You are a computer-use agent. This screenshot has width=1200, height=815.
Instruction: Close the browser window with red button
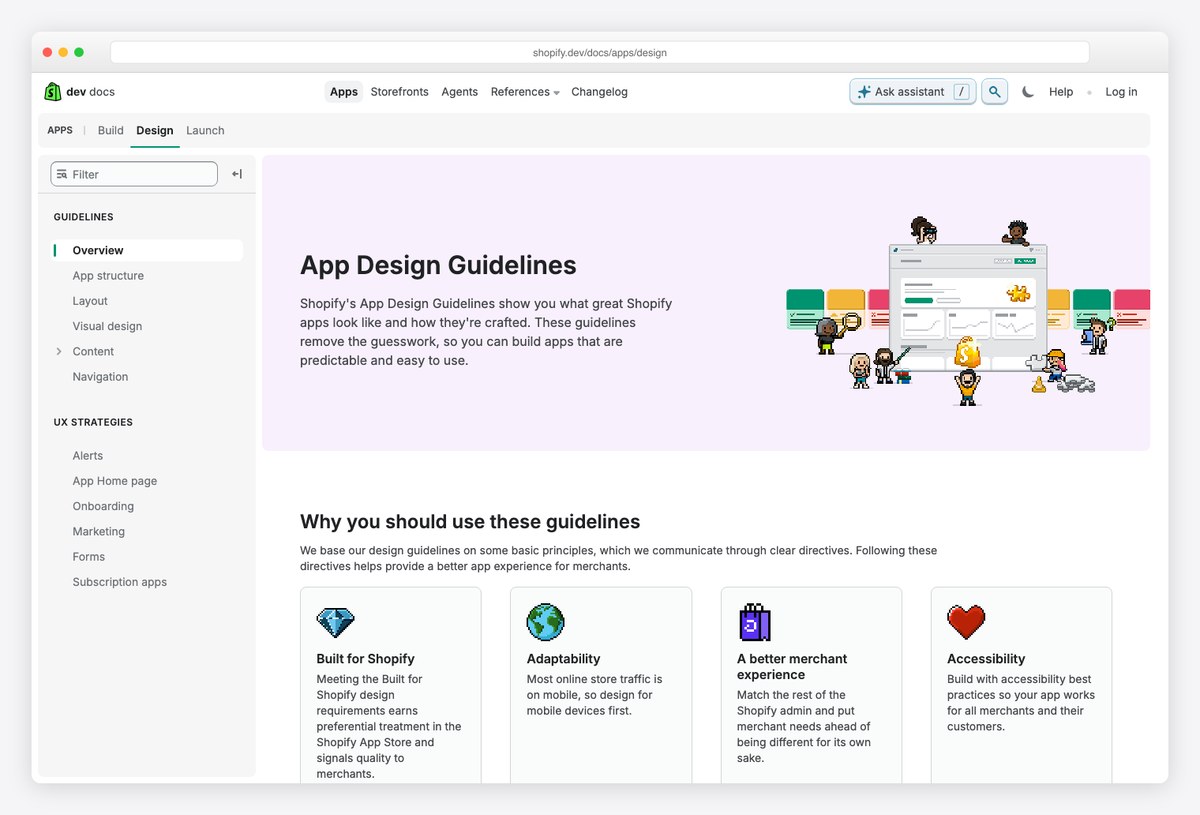(x=47, y=52)
